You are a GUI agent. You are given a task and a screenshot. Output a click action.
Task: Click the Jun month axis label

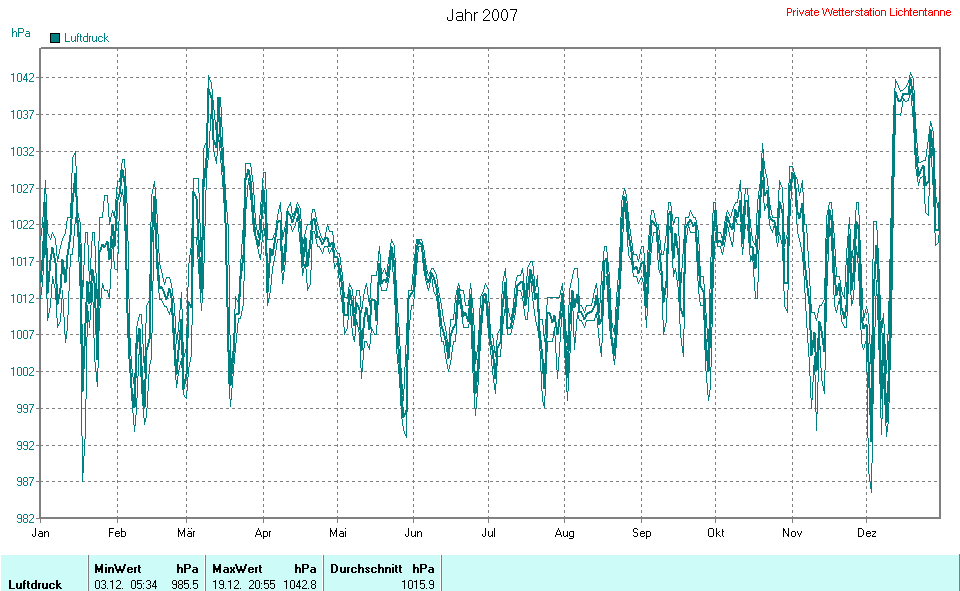click(x=412, y=533)
